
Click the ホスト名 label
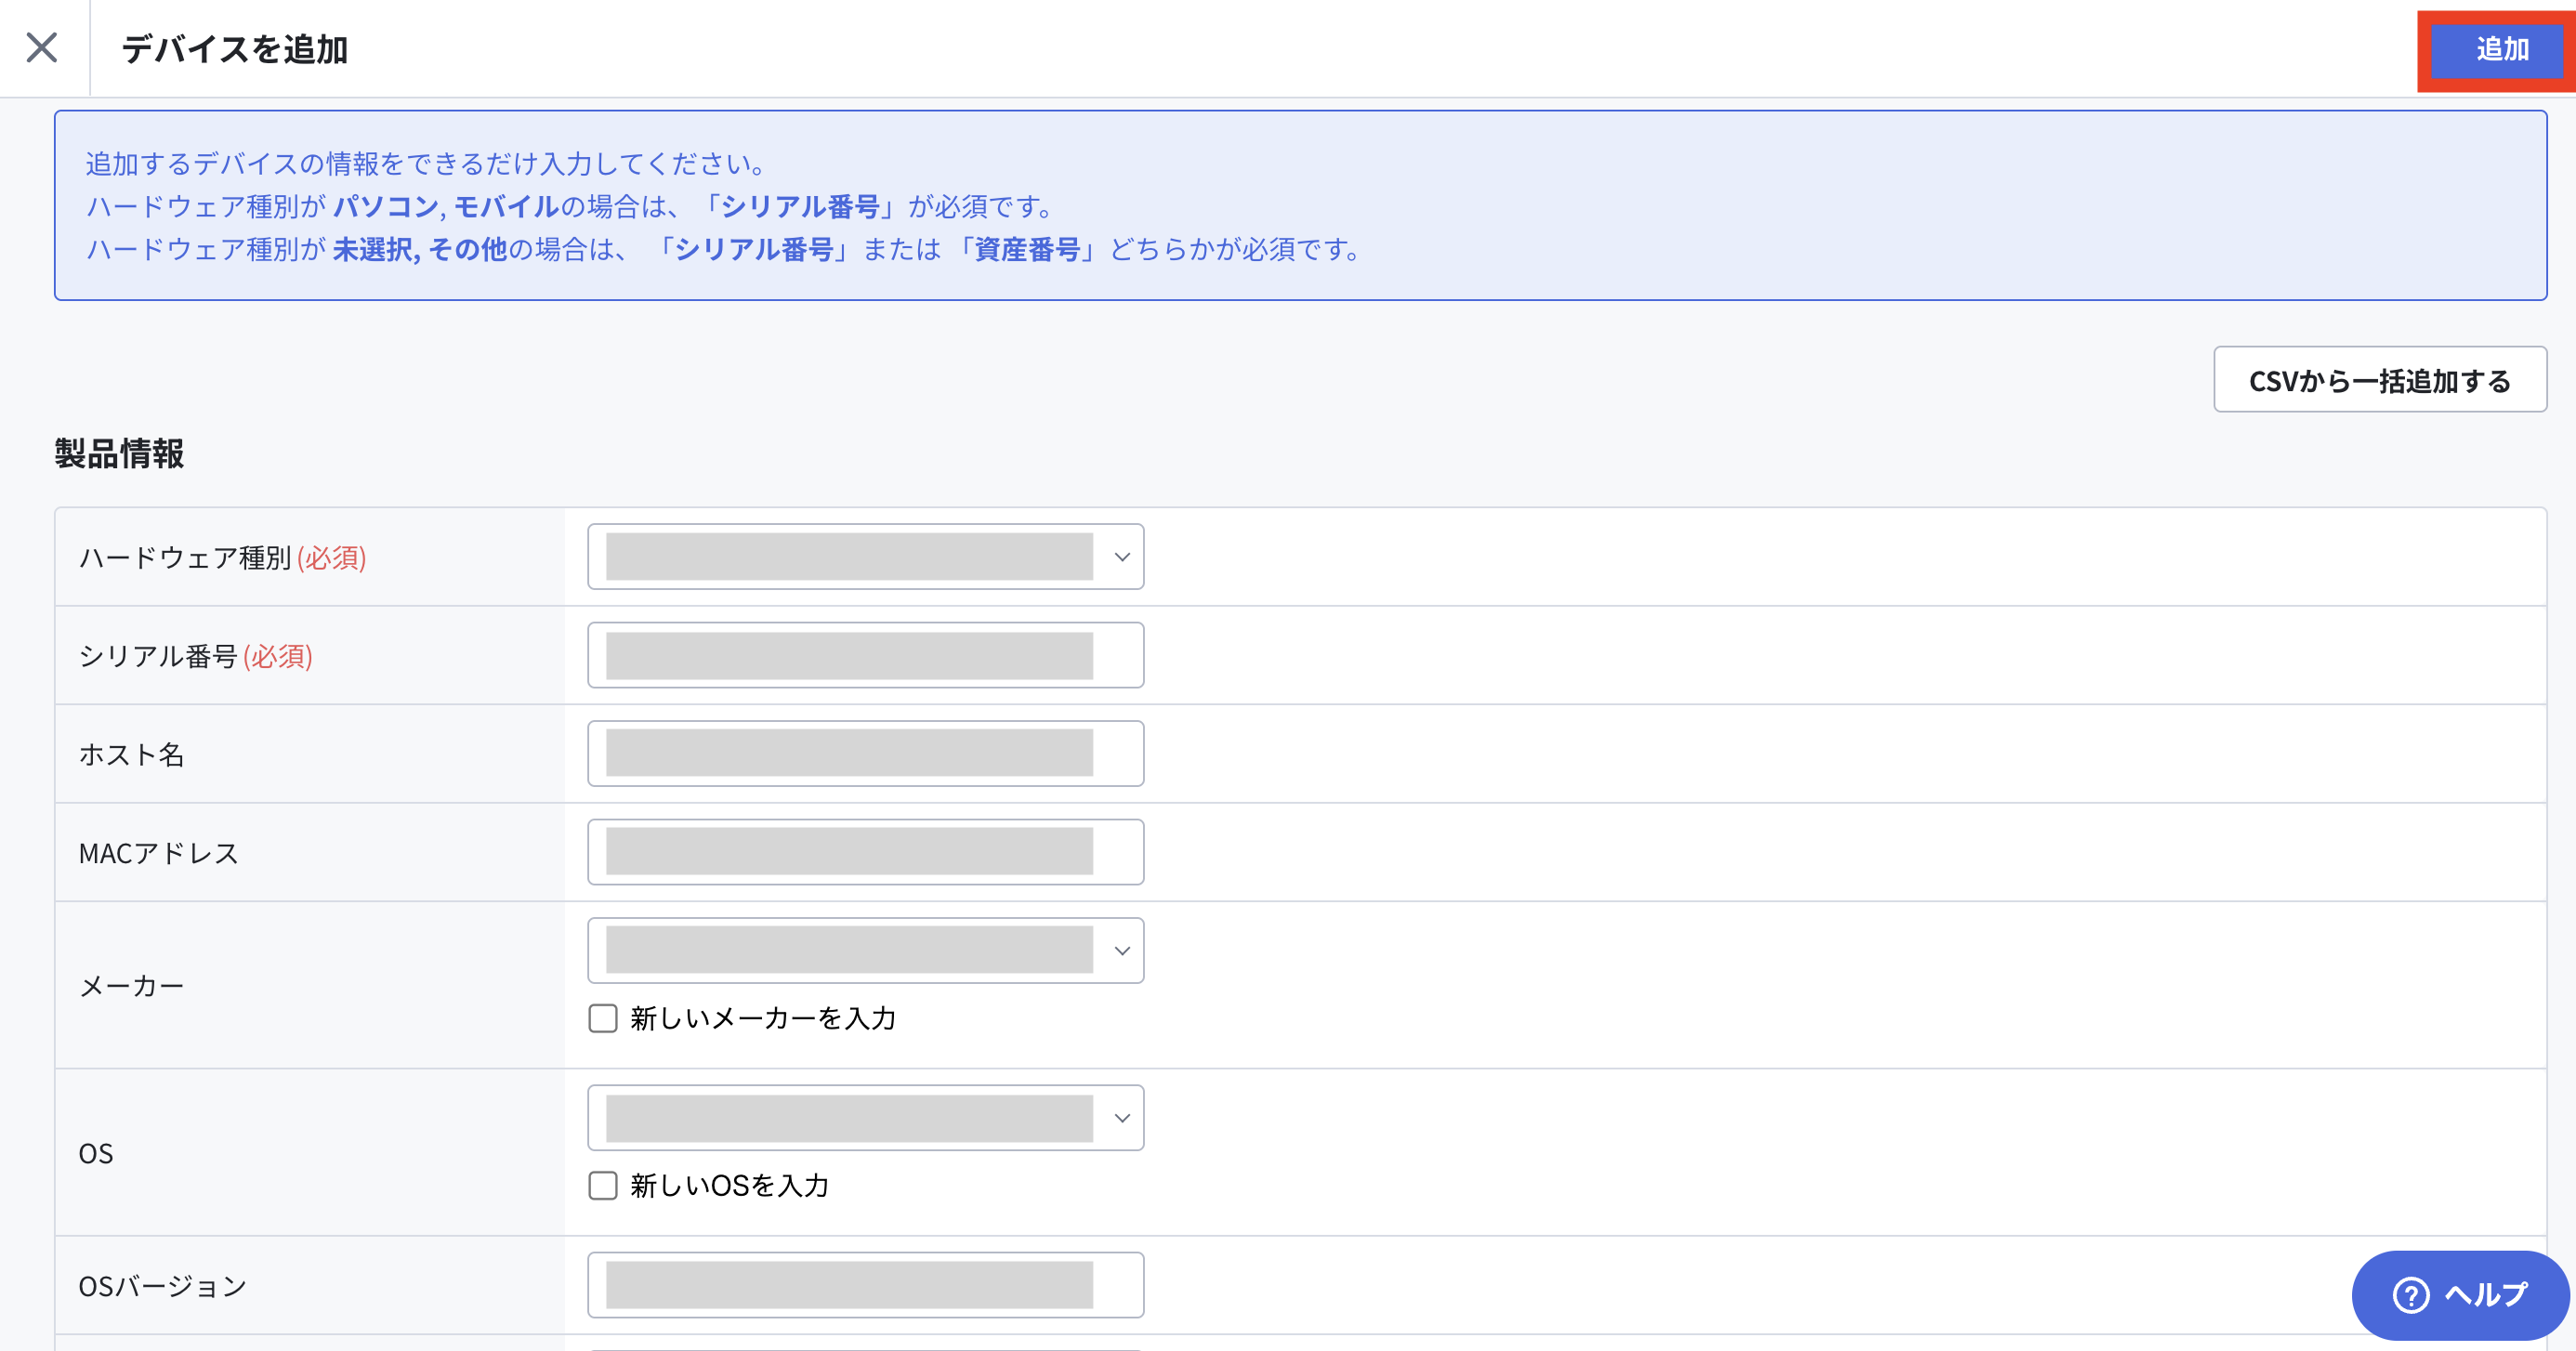[x=132, y=754]
